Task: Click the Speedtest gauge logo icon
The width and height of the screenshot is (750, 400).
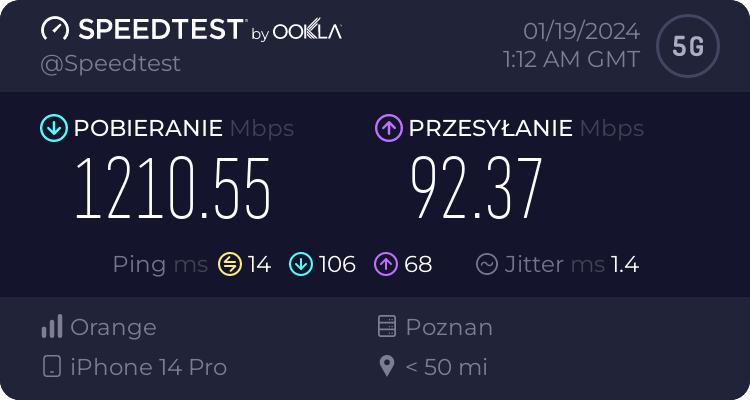Action: 55,29
